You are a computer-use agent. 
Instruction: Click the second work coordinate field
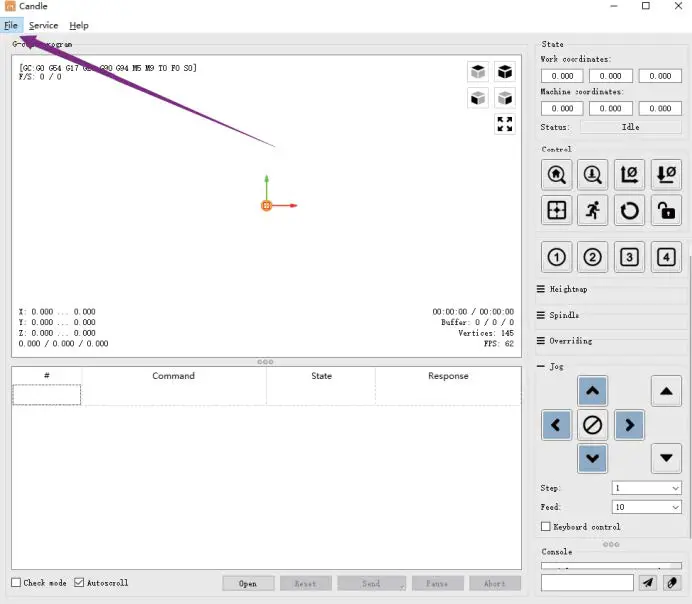(x=611, y=76)
